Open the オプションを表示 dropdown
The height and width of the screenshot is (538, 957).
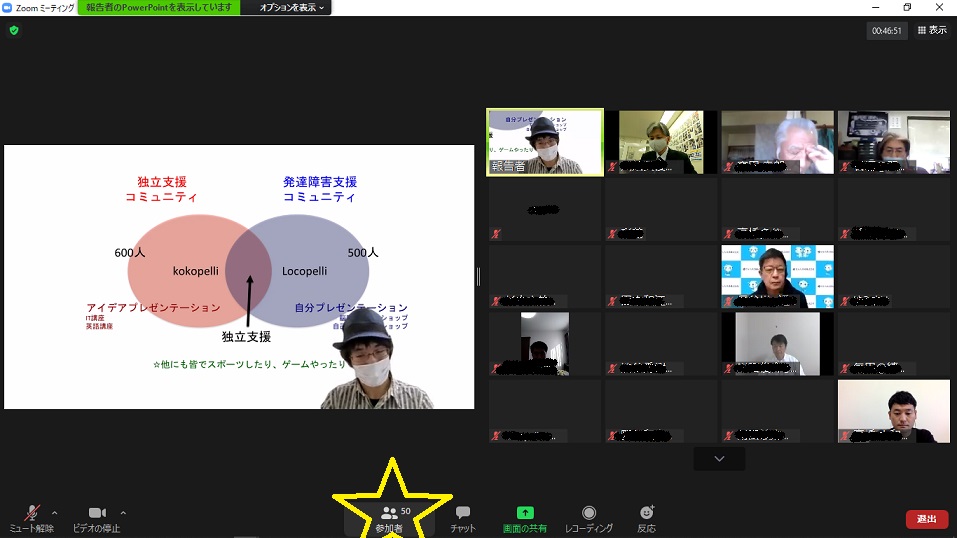(x=291, y=7)
